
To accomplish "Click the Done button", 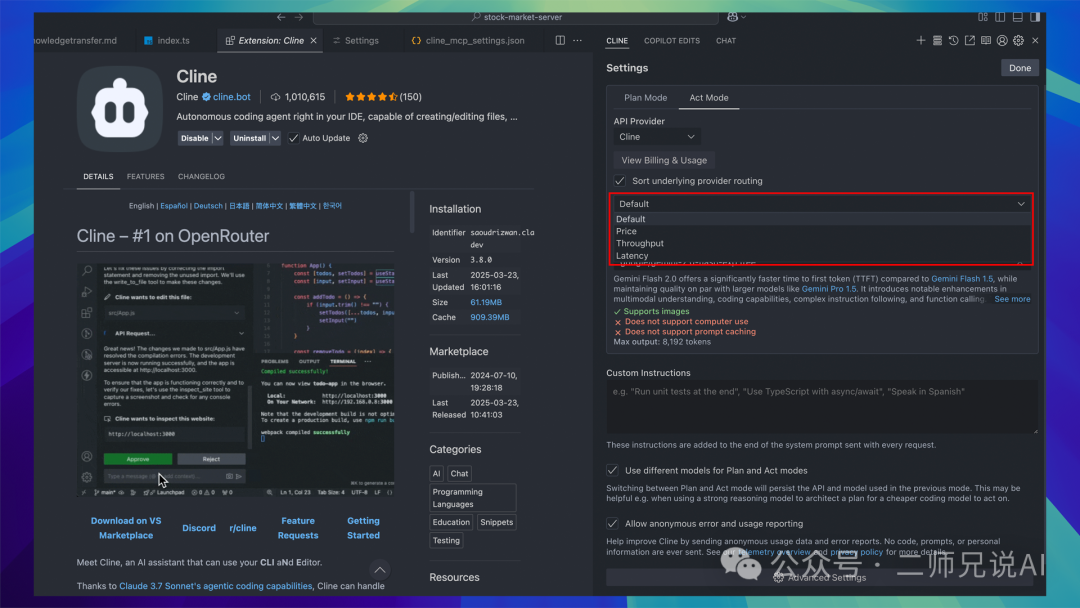I will coord(1020,68).
